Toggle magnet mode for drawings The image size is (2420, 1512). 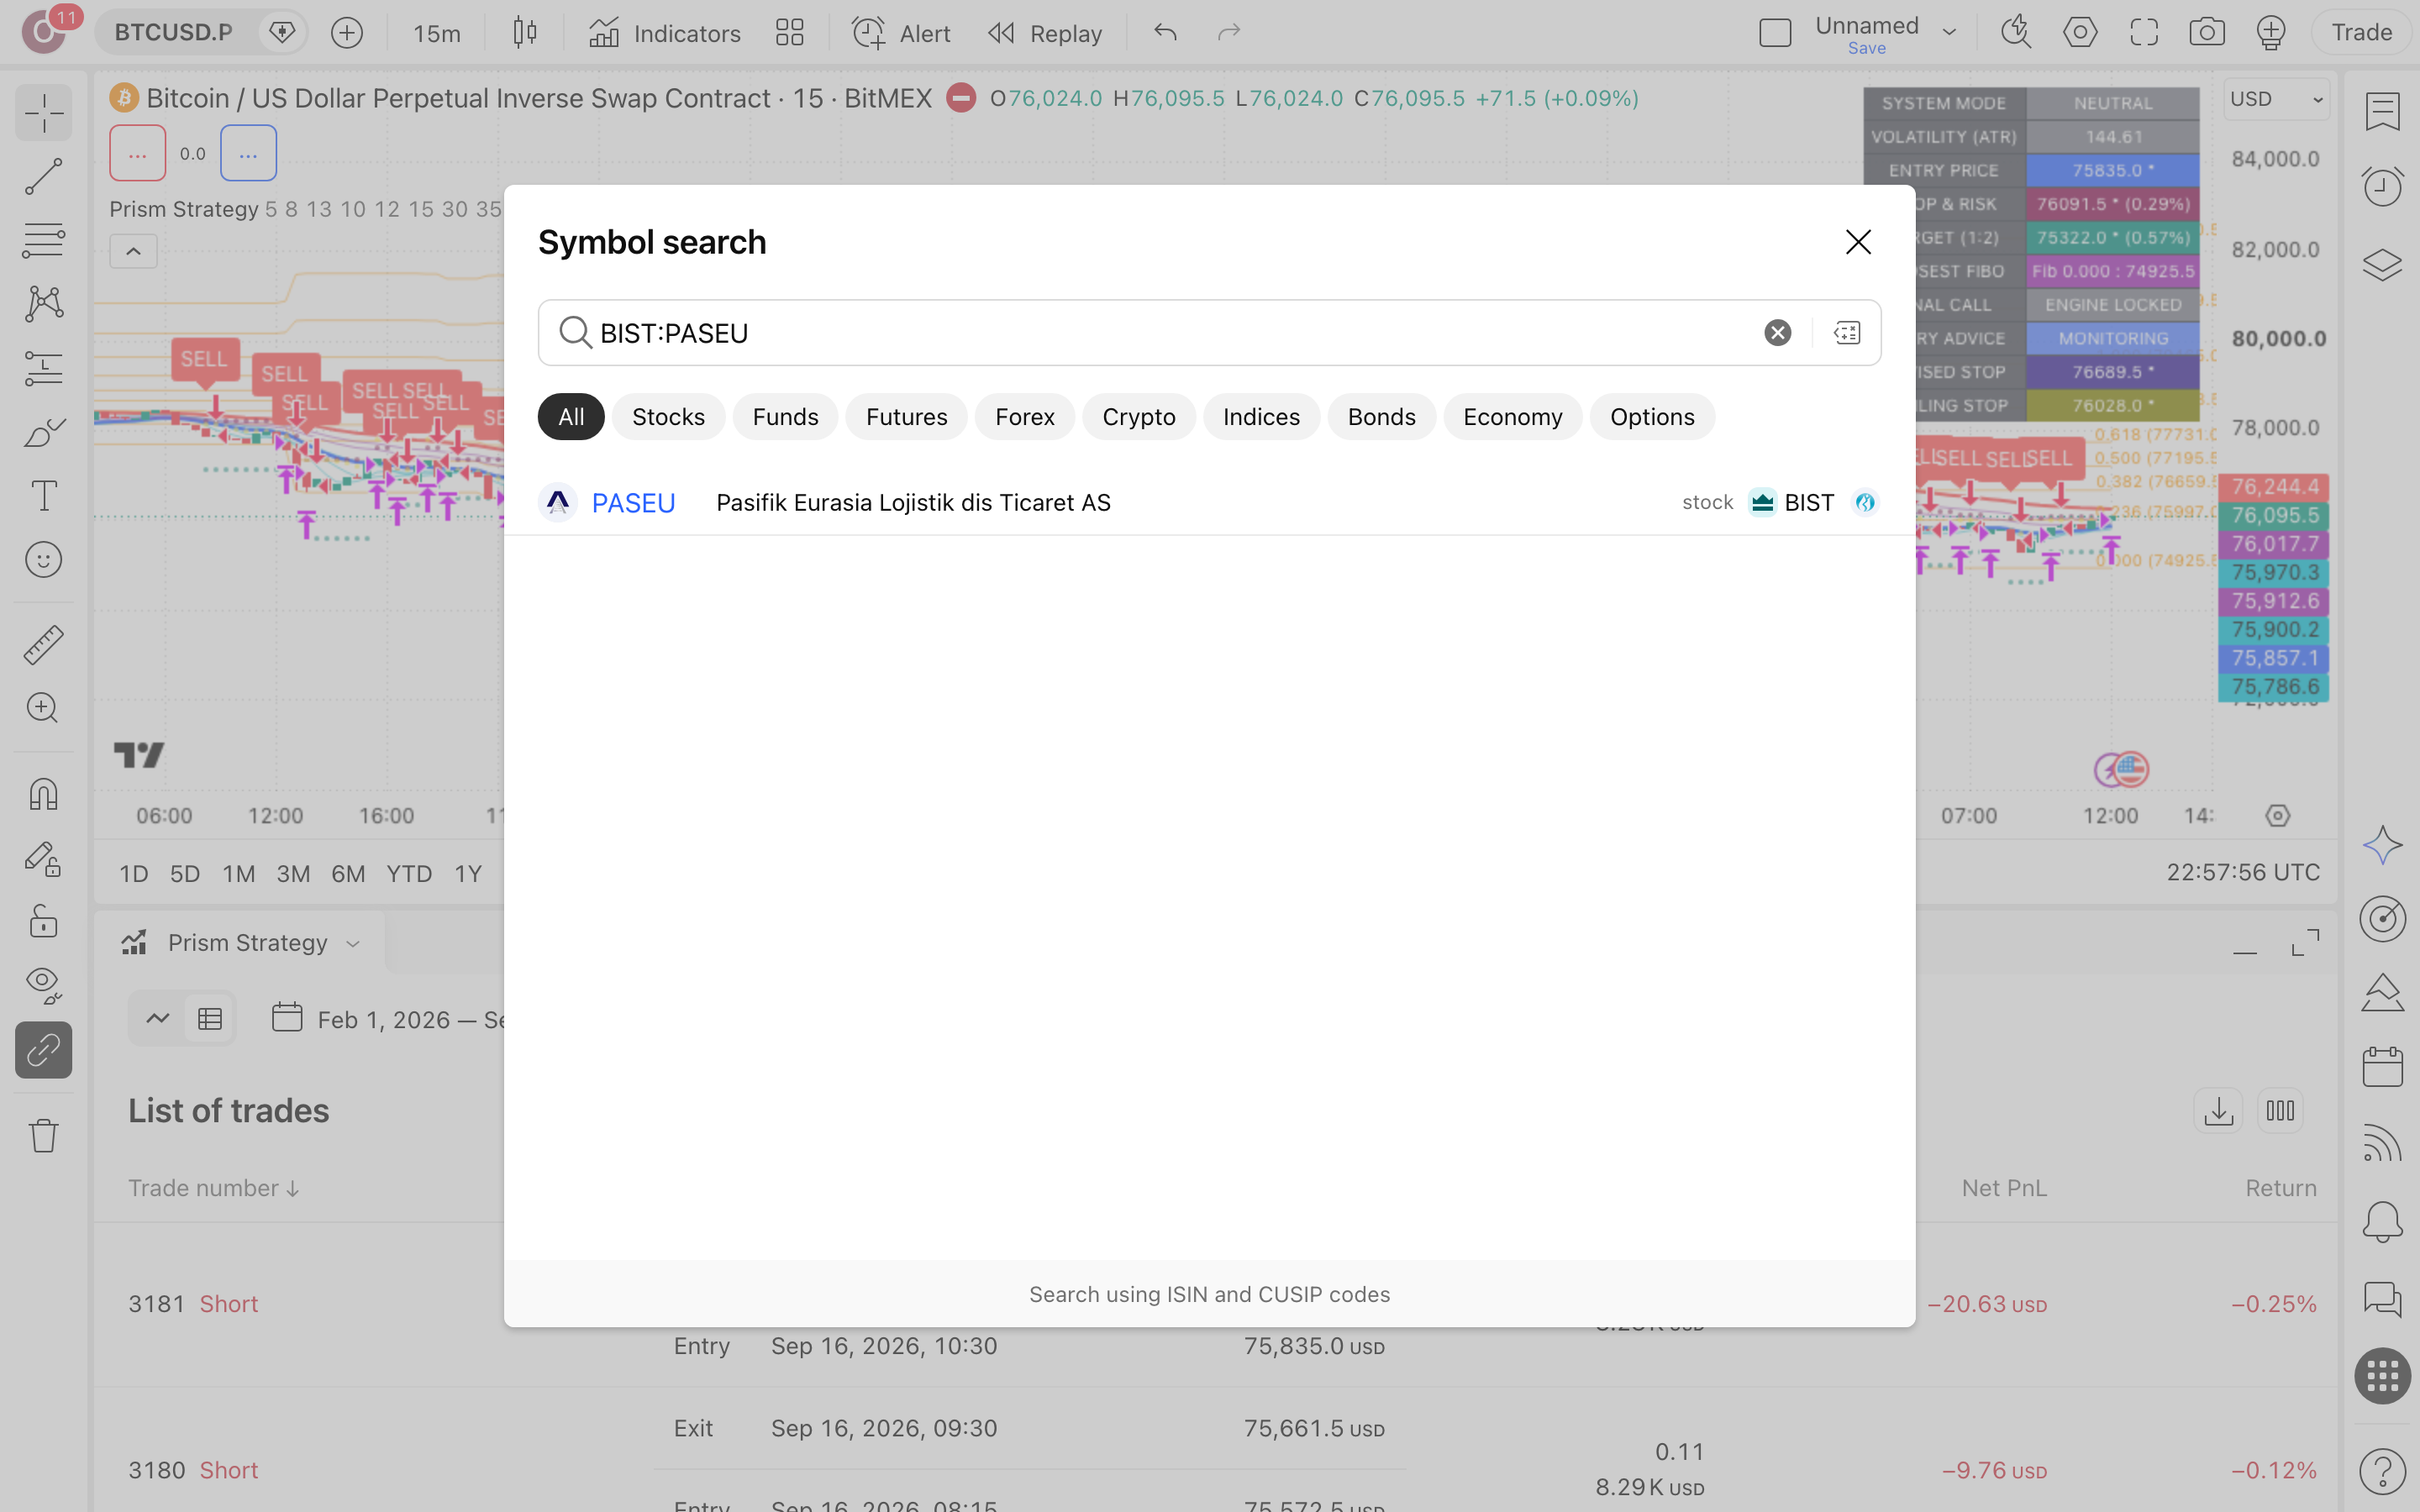pyautogui.click(x=44, y=794)
